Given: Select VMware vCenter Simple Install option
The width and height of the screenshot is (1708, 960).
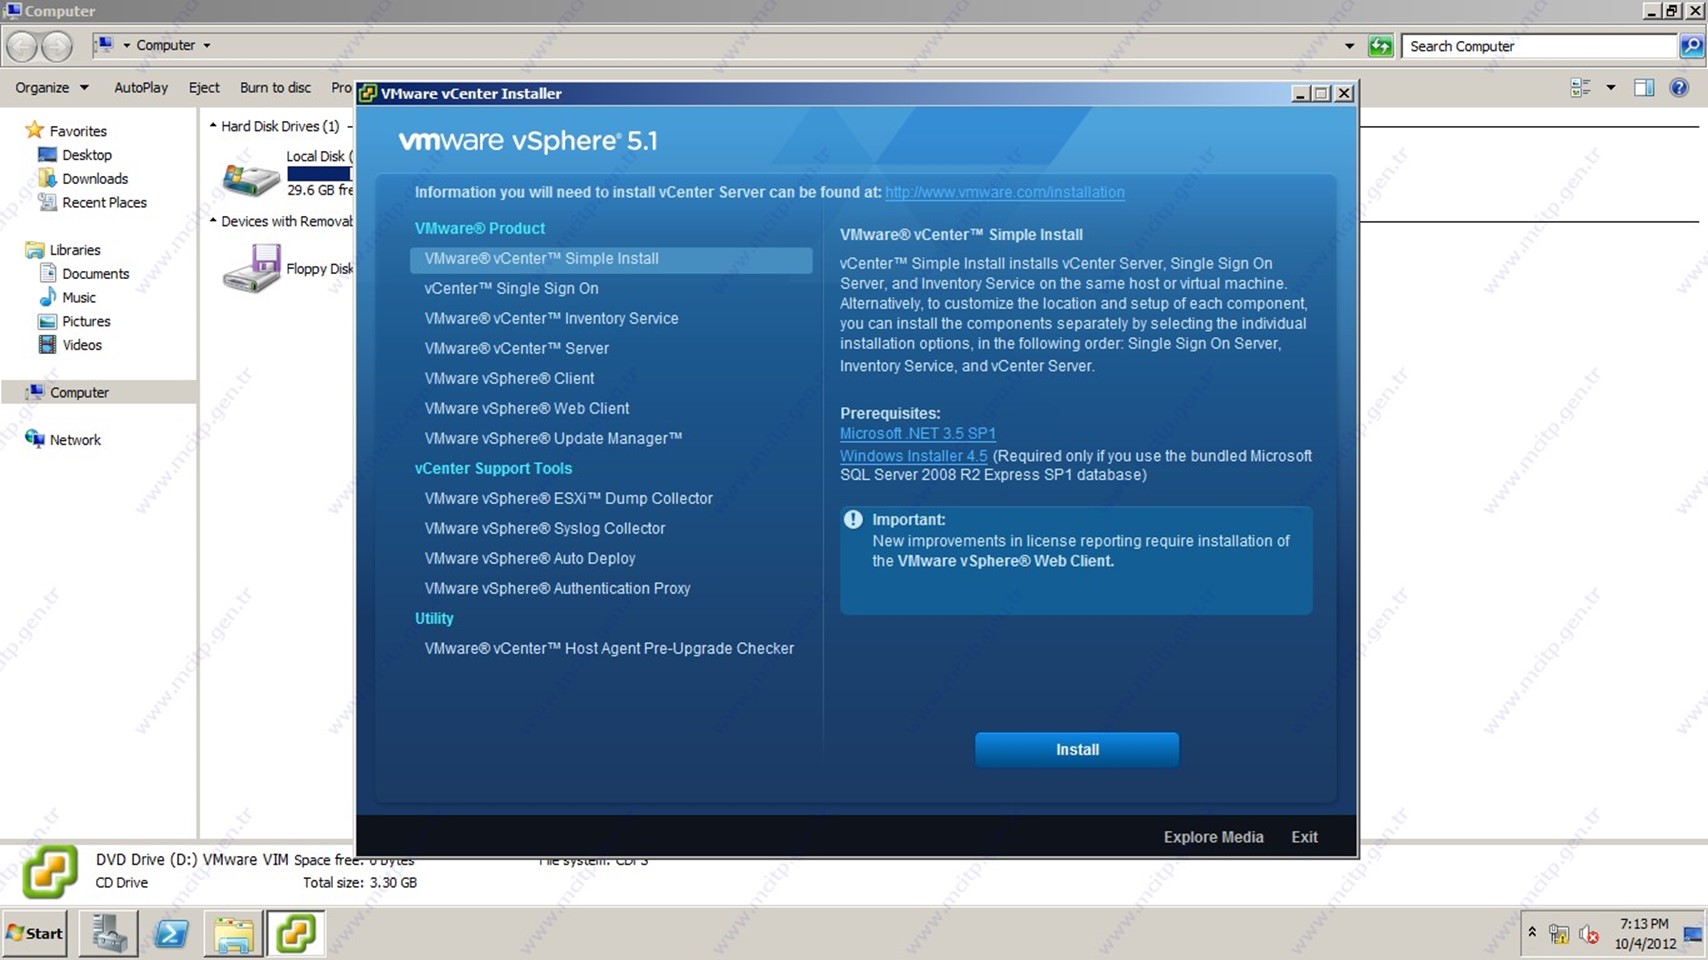Looking at the screenshot, I should [x=611, y=259].
